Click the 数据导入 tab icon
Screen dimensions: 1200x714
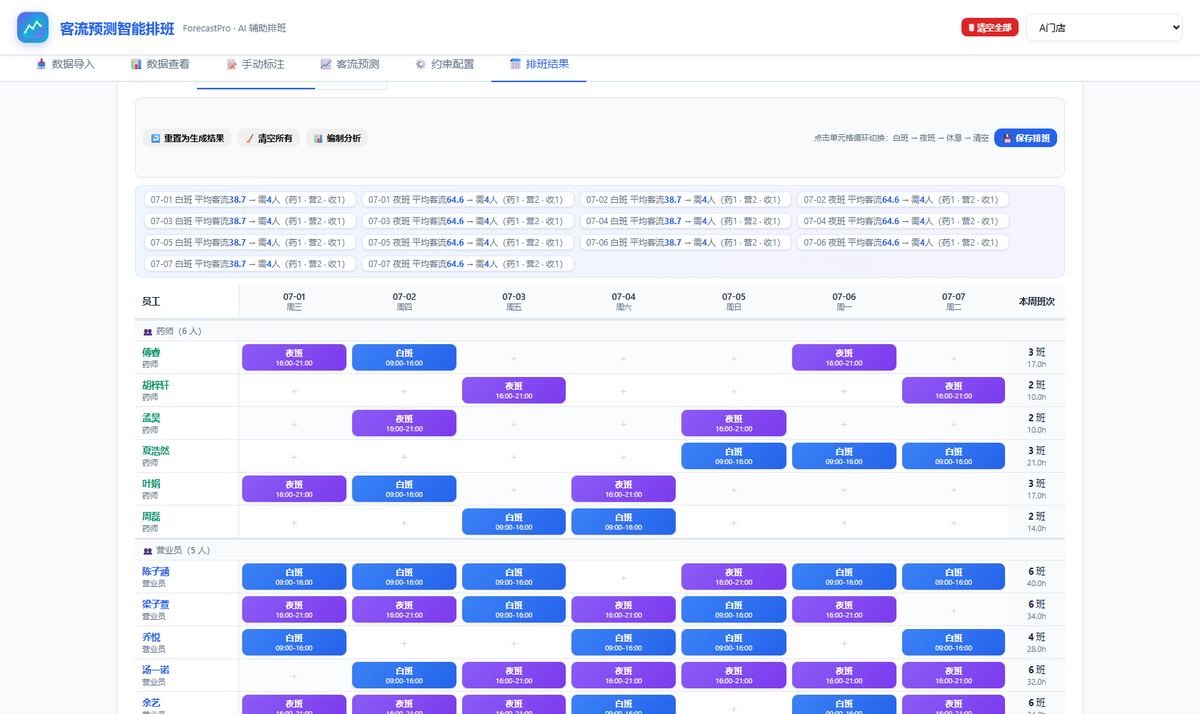click(x=41, y=64)
